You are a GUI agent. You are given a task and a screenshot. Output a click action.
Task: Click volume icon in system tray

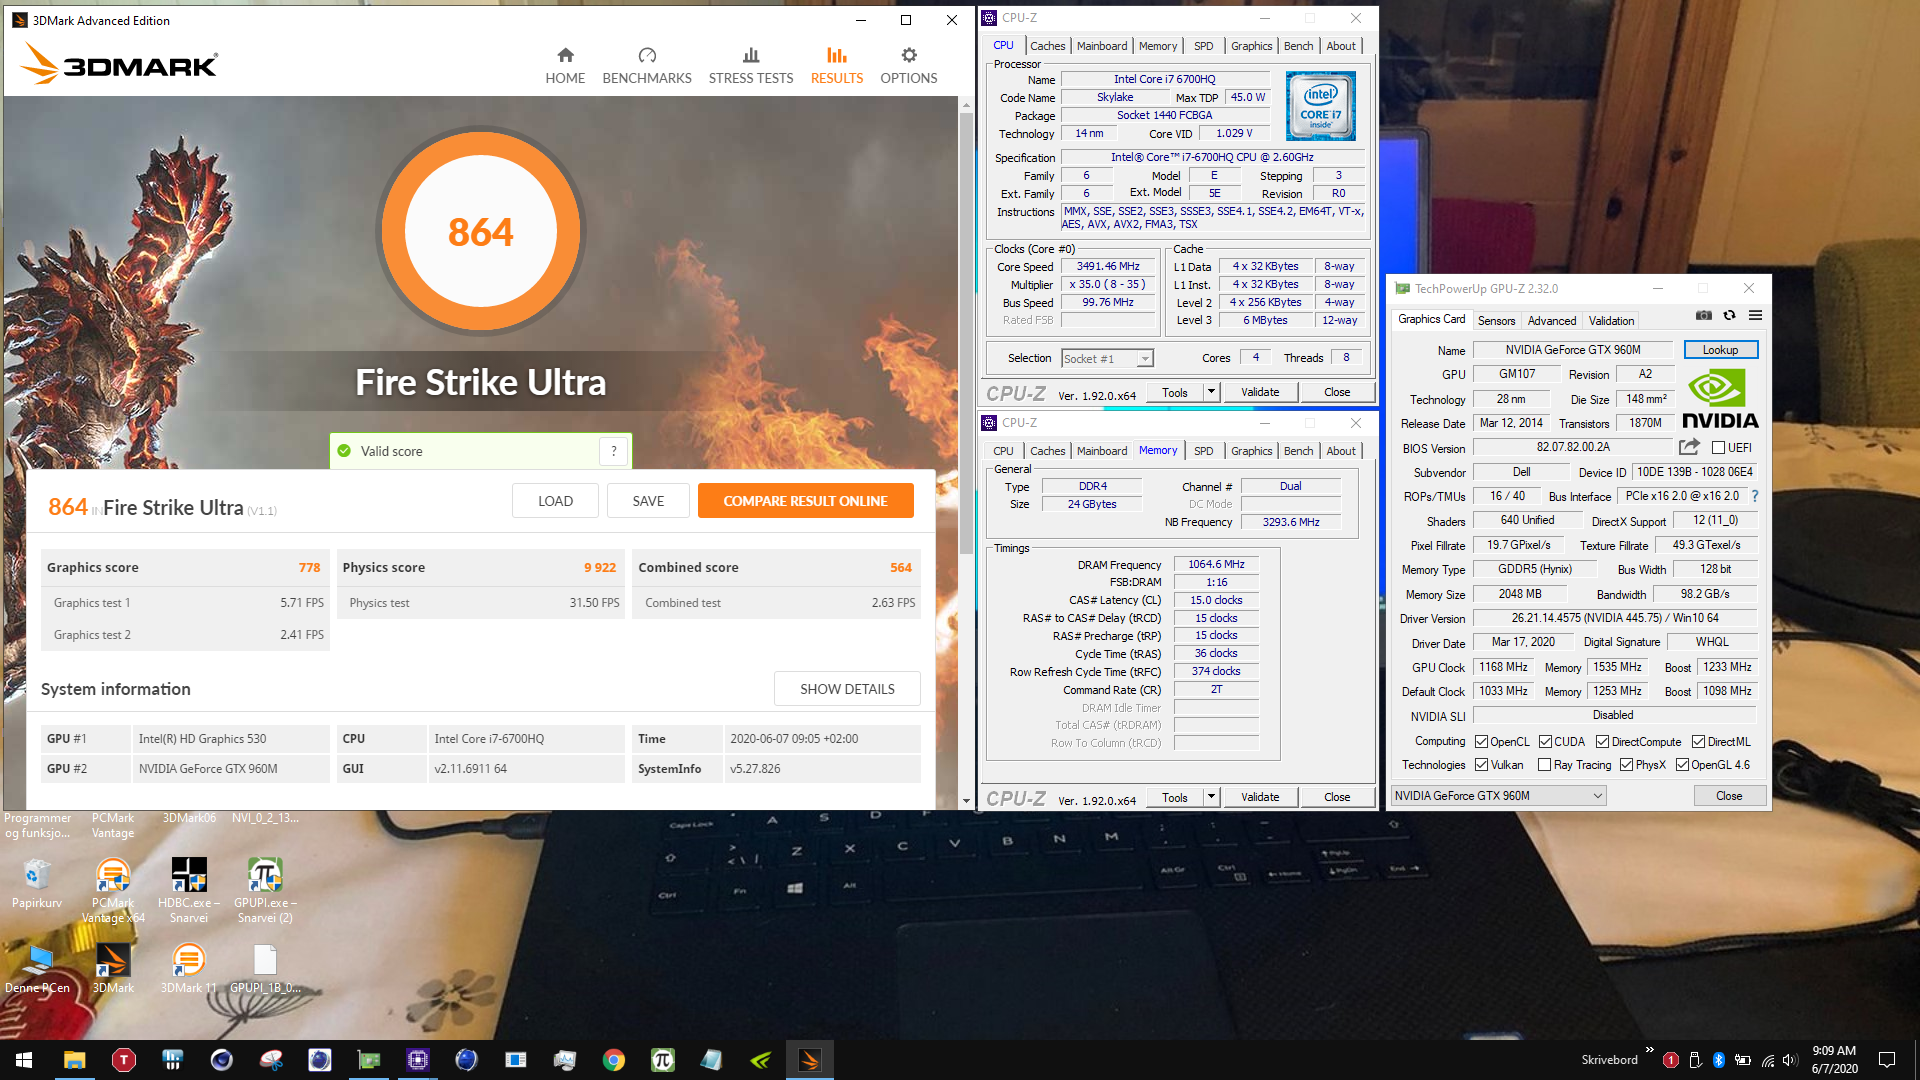1791,1060
